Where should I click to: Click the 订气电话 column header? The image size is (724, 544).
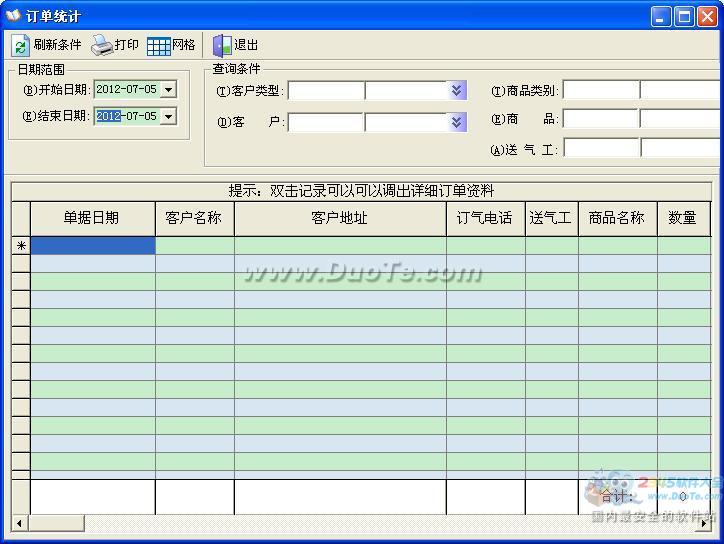click(485, 218)
